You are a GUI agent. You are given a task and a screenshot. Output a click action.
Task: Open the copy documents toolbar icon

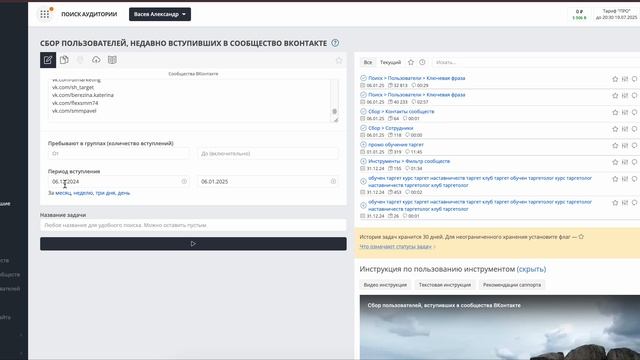(x=64, y=60)
